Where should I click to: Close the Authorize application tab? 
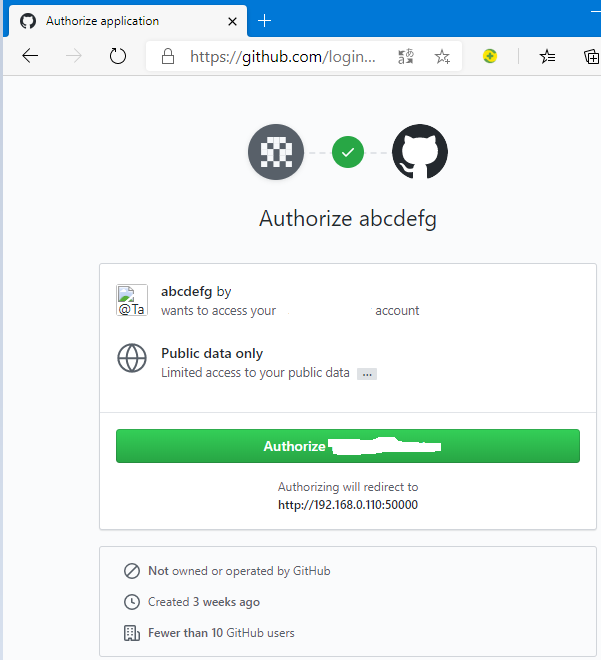[x=232, y=21]
